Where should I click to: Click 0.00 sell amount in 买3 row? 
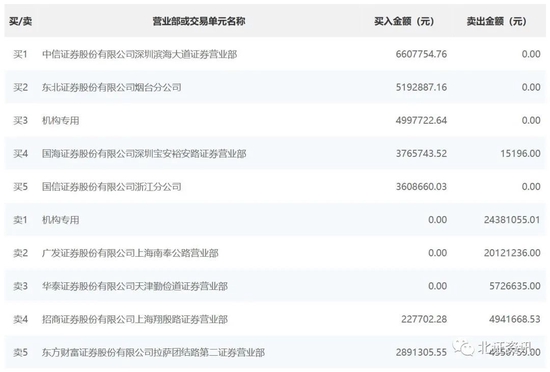531,121
